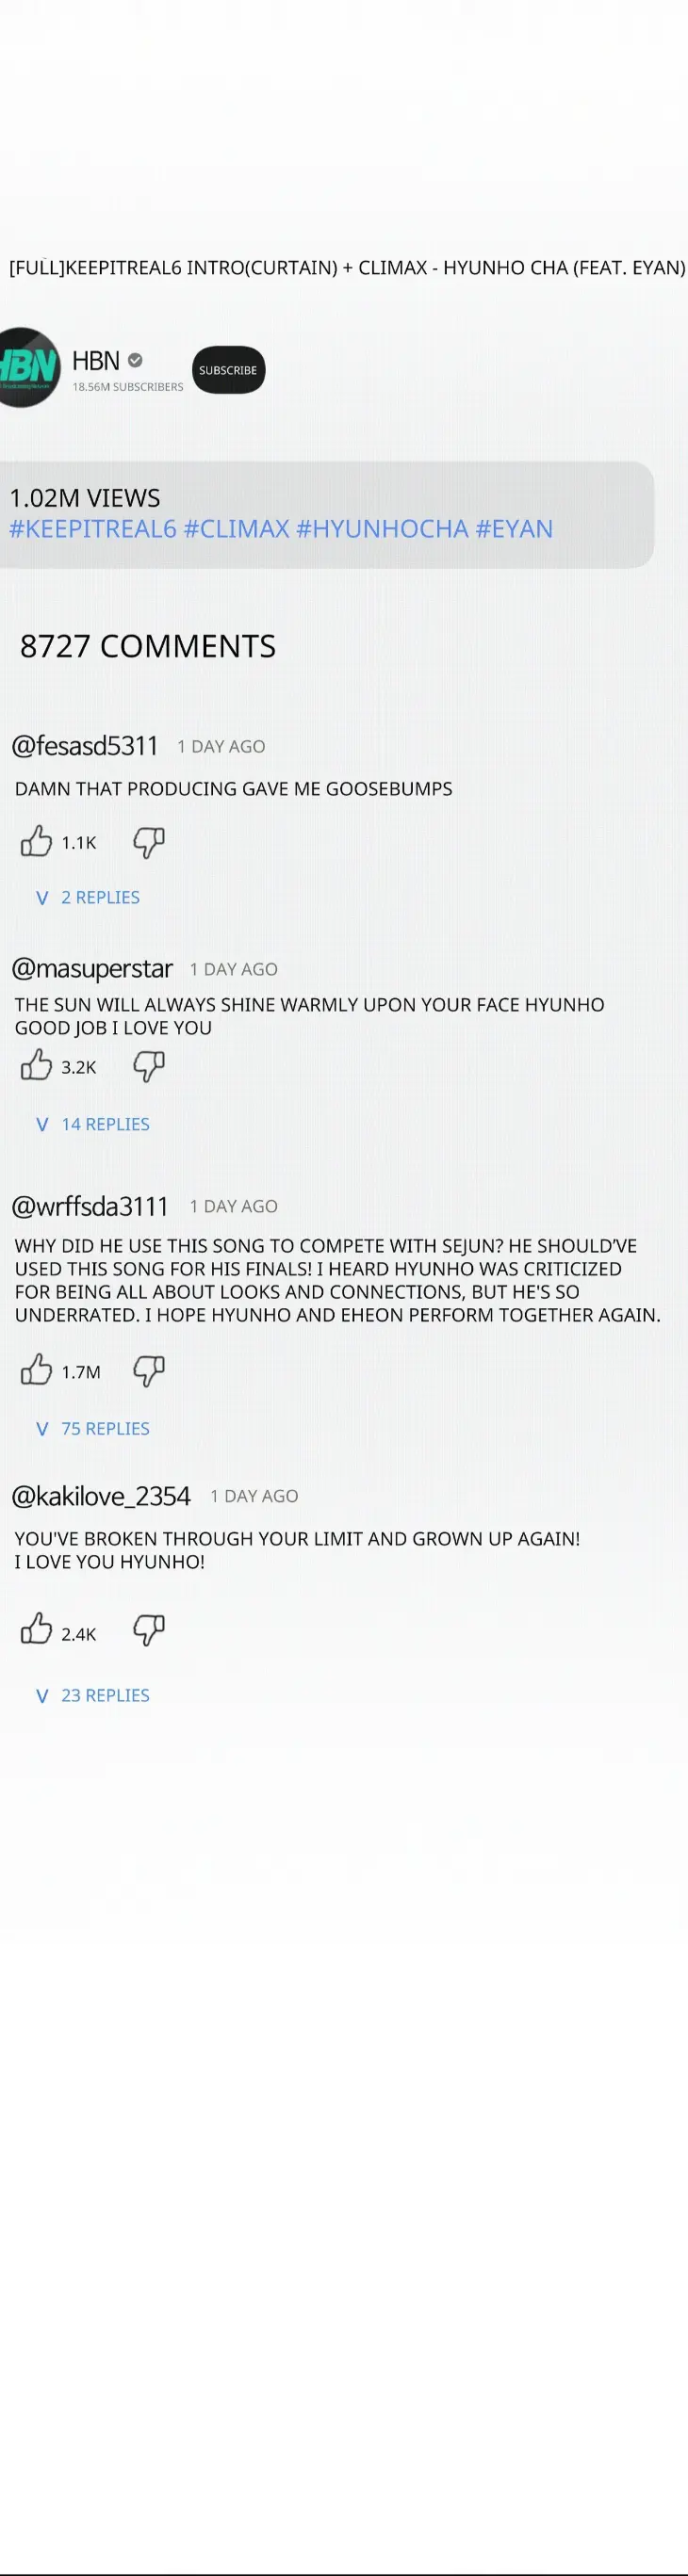Expand 2 replies under @fesasd5311
688x2576 pixels.
[x=88, y=897]
